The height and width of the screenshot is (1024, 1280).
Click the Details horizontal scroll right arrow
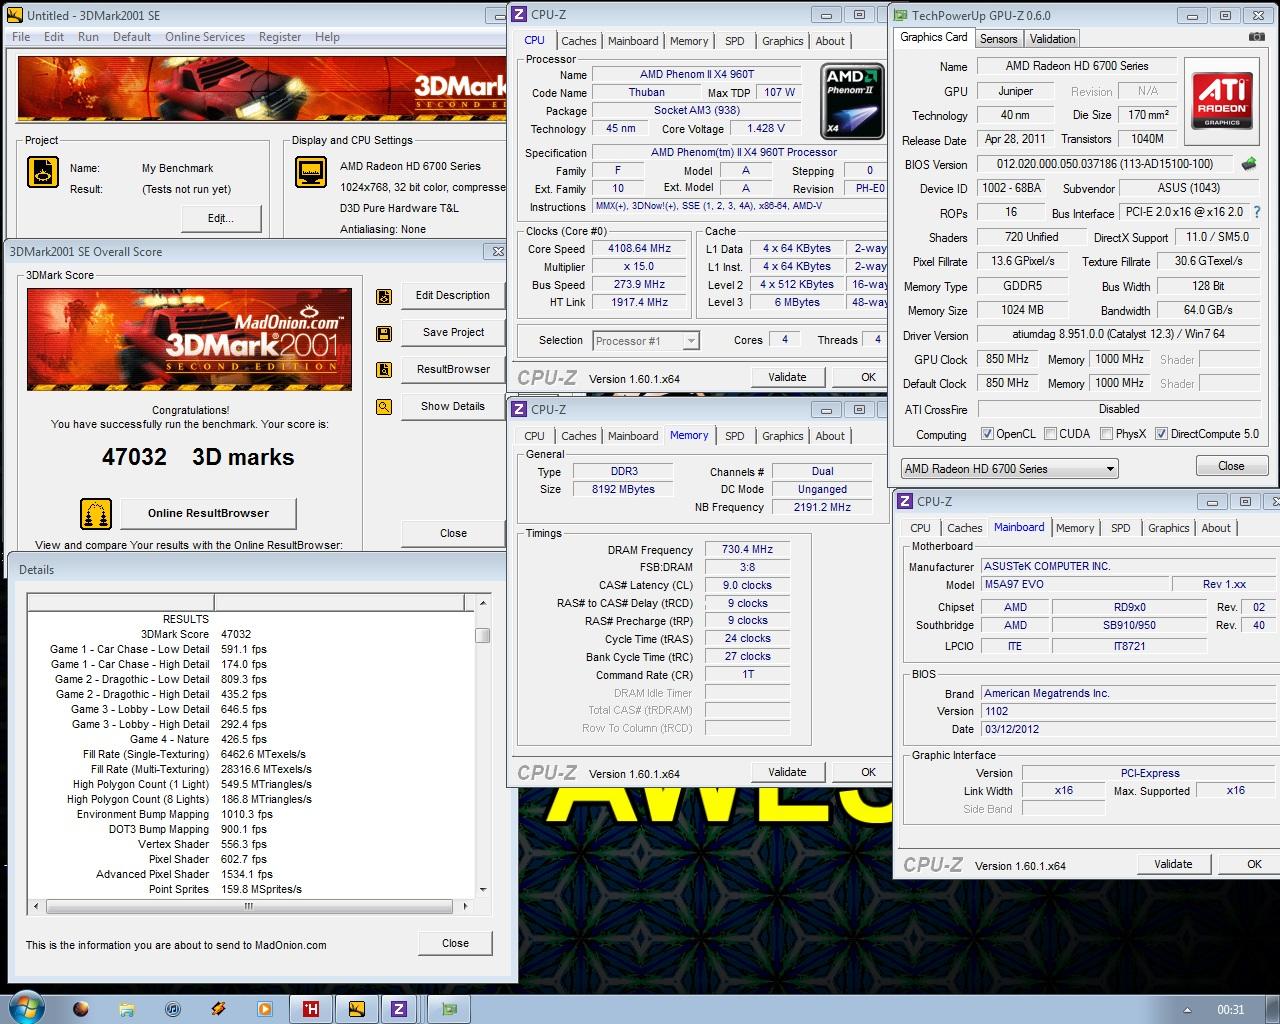coord(467,906)
